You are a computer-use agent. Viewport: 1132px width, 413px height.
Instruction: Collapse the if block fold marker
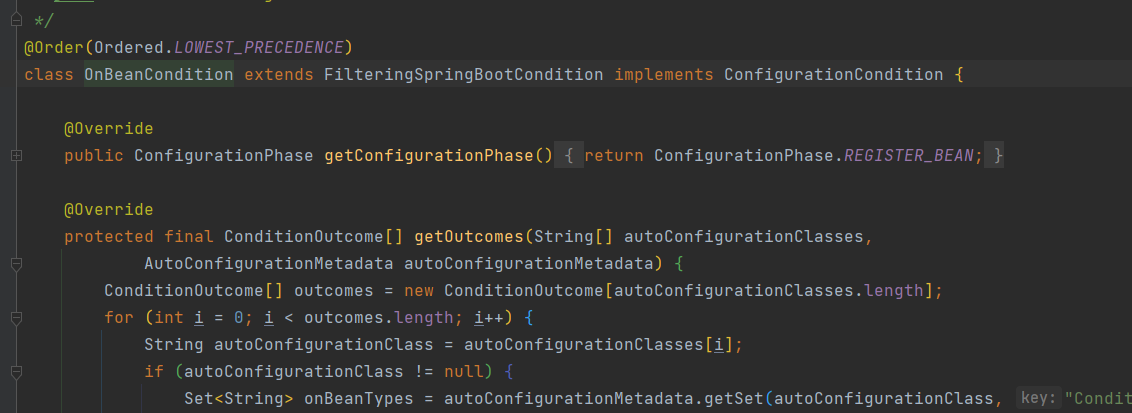(16, 372)
